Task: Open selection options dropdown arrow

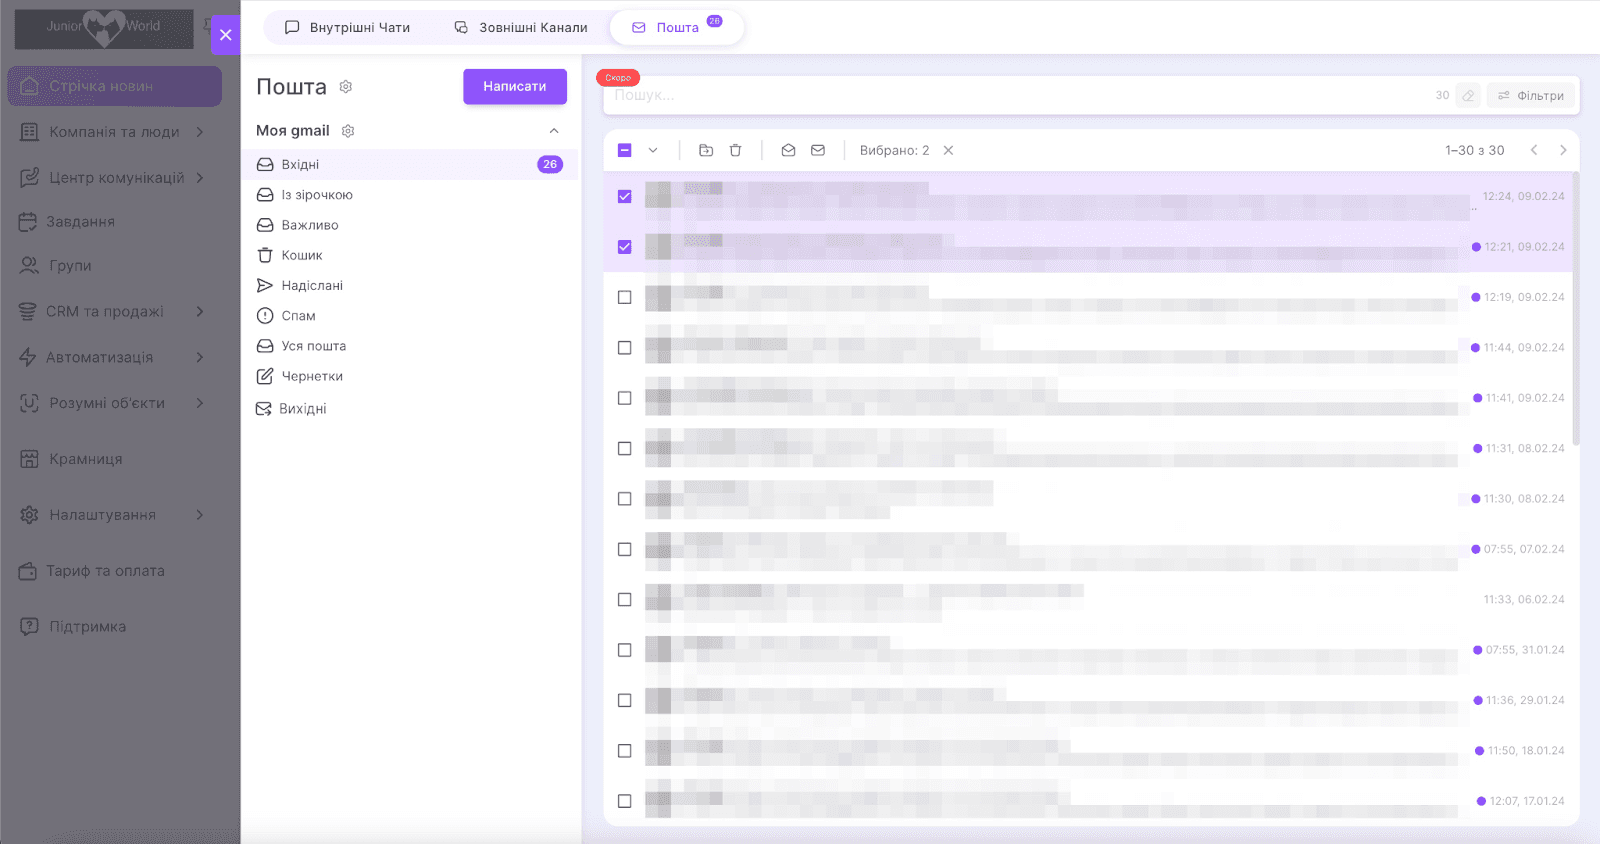Action: [653, 150]
